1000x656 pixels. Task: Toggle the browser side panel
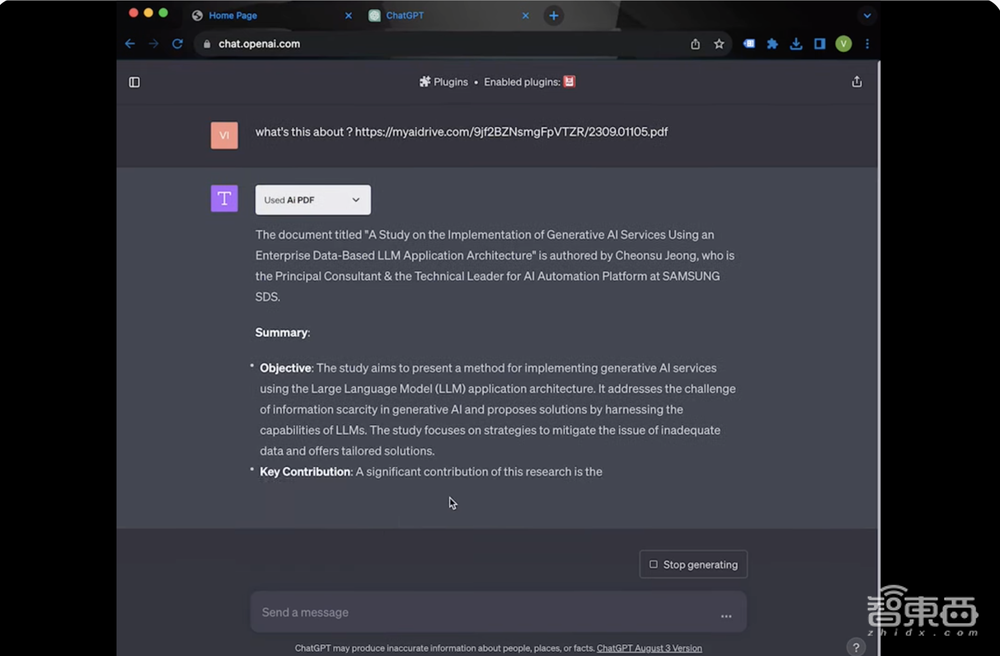coord(819,44)
